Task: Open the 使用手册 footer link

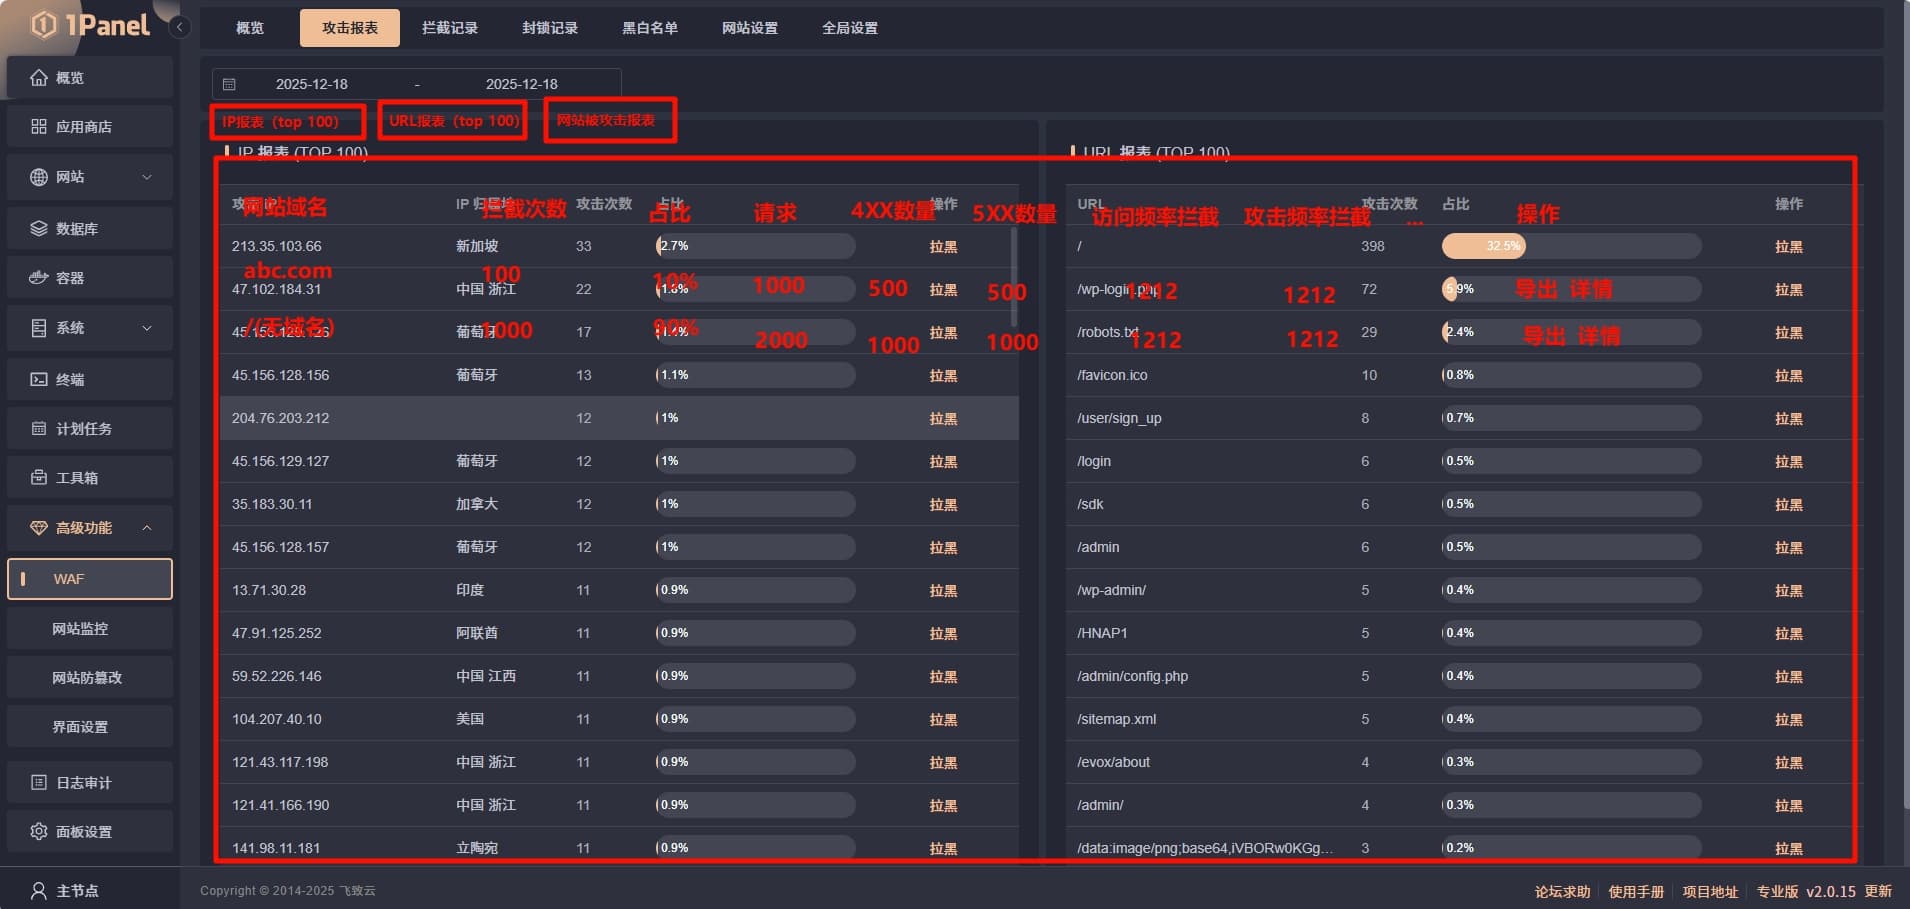Action: 1636,892
